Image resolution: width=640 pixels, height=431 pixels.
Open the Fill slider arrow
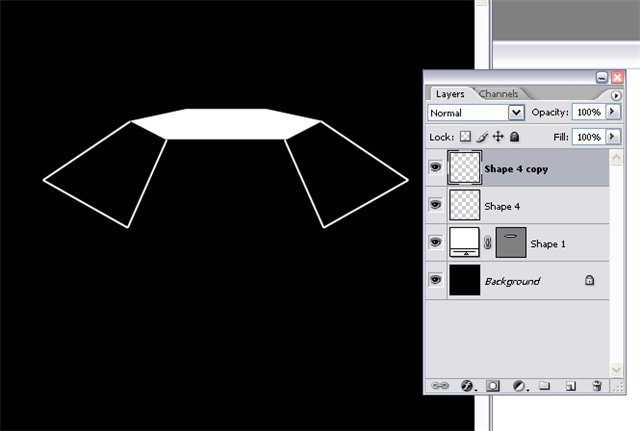[612, 136]
